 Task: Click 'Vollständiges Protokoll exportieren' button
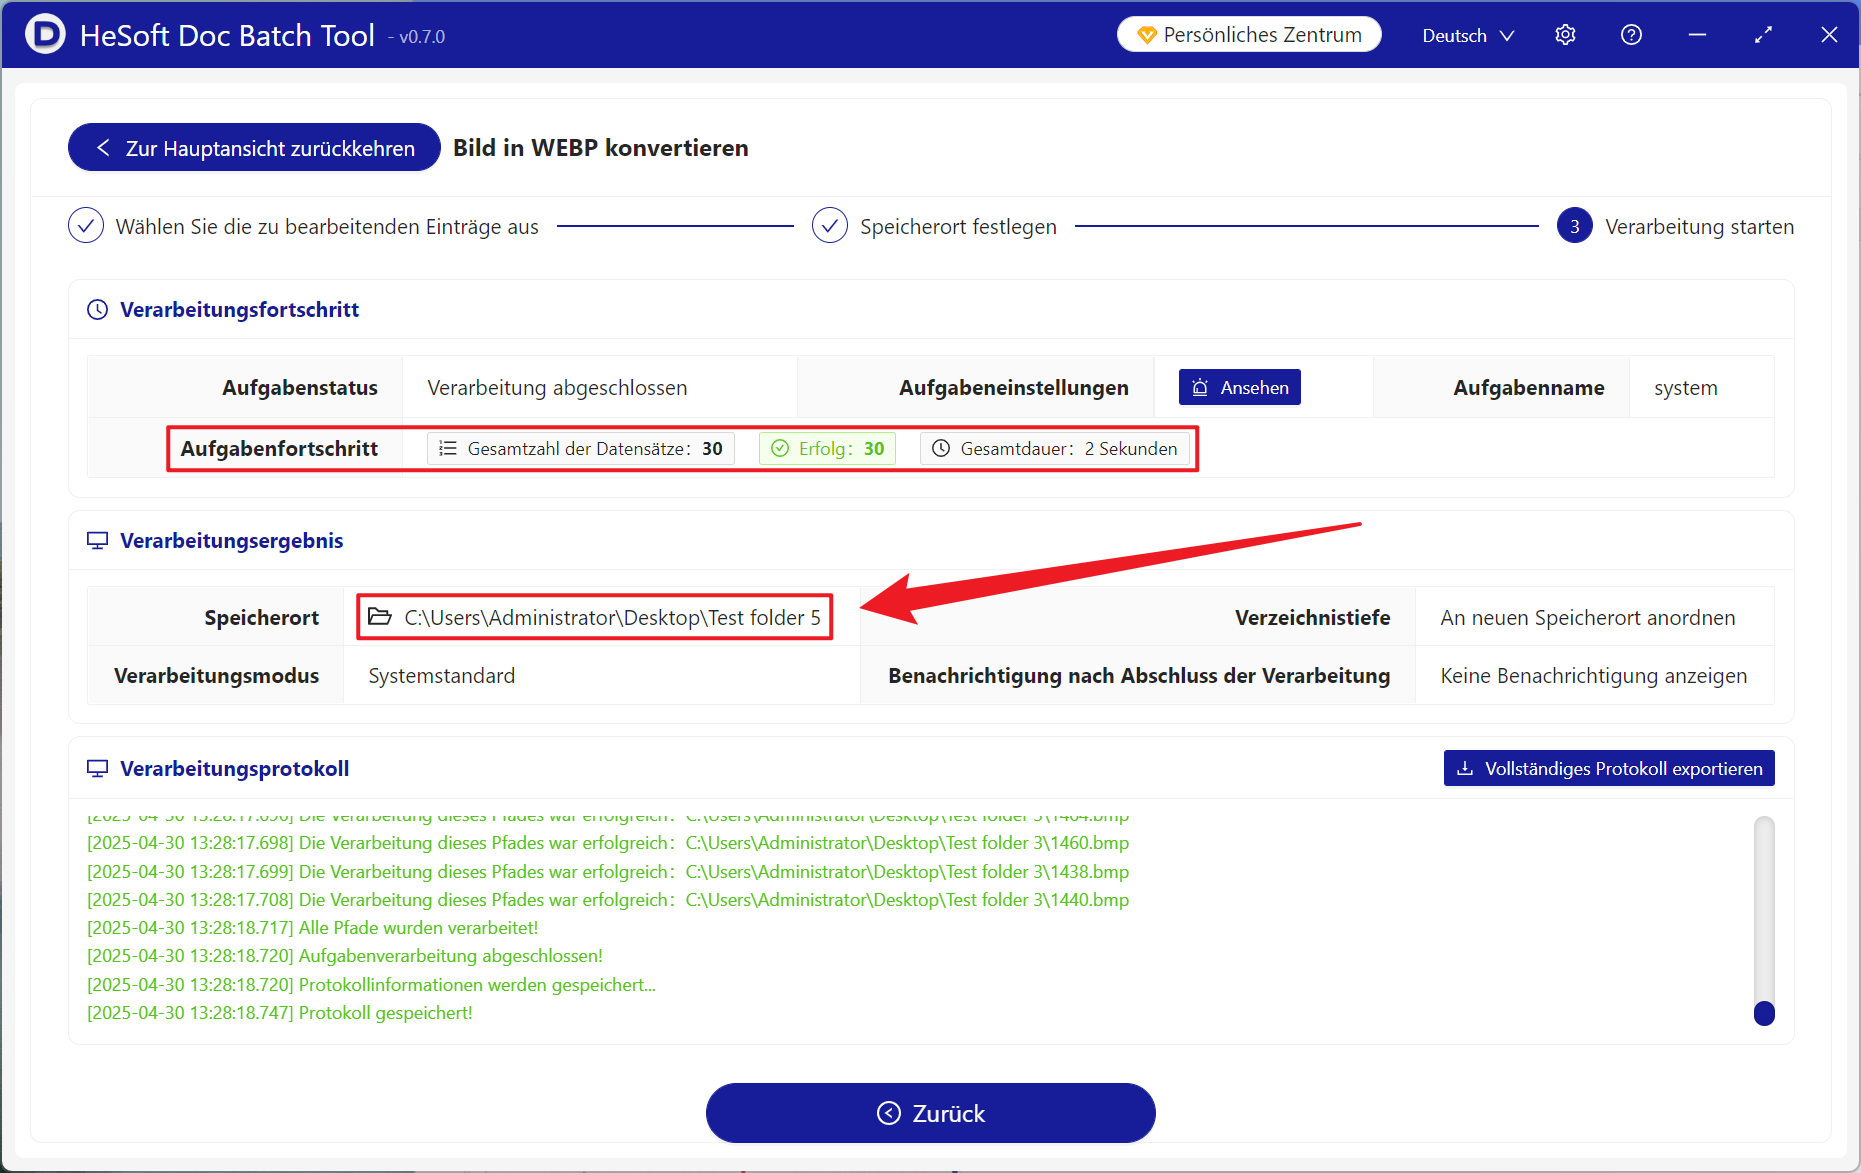(x=1608, y=769)
